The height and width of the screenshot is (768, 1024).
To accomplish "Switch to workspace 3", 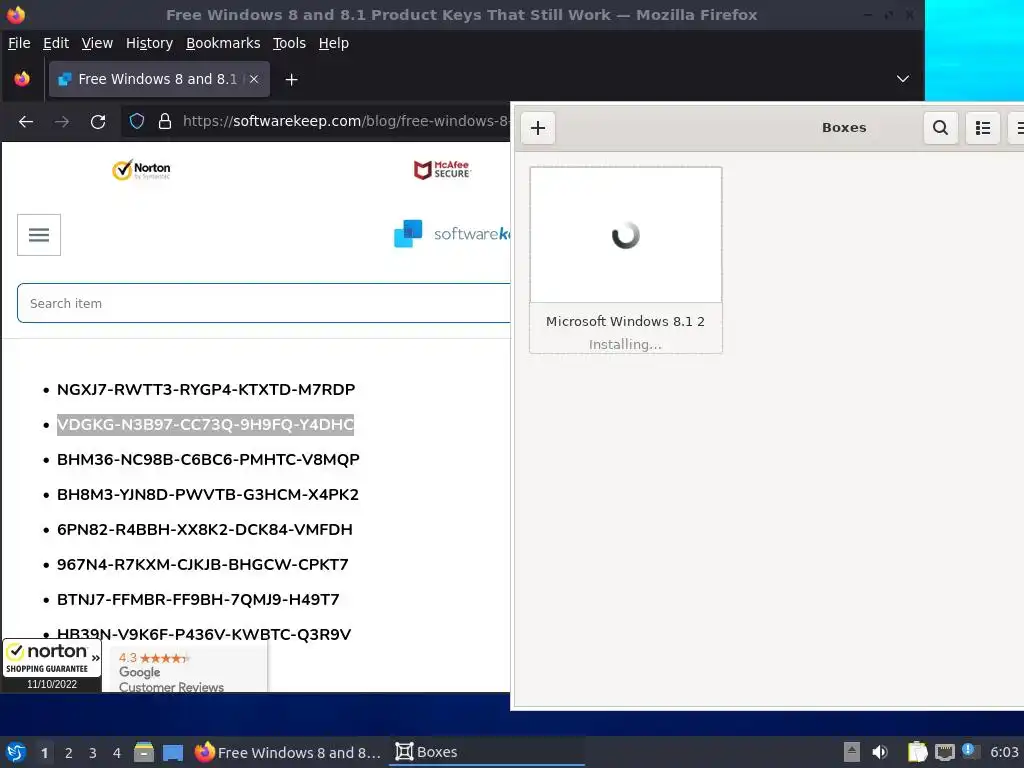I will tap(93, 753).
